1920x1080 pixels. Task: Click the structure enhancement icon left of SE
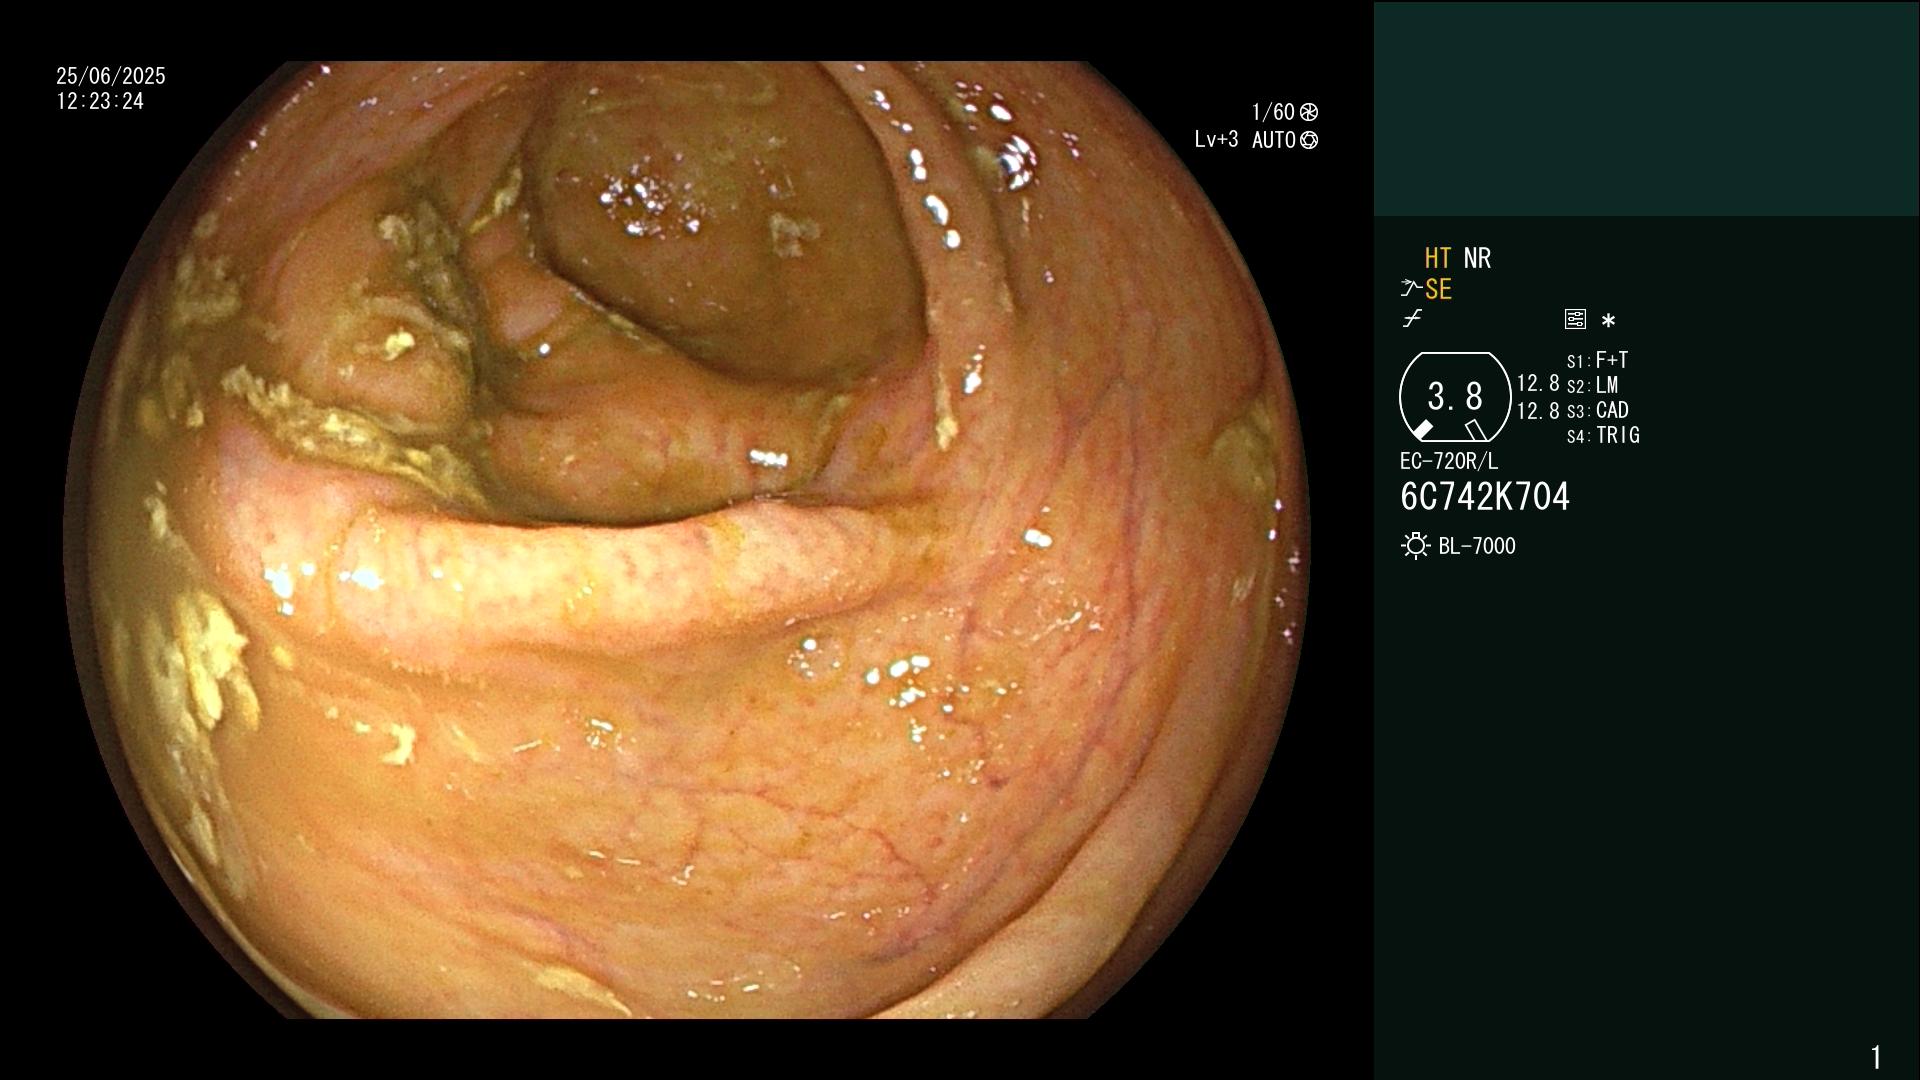tap(1411, 289)
